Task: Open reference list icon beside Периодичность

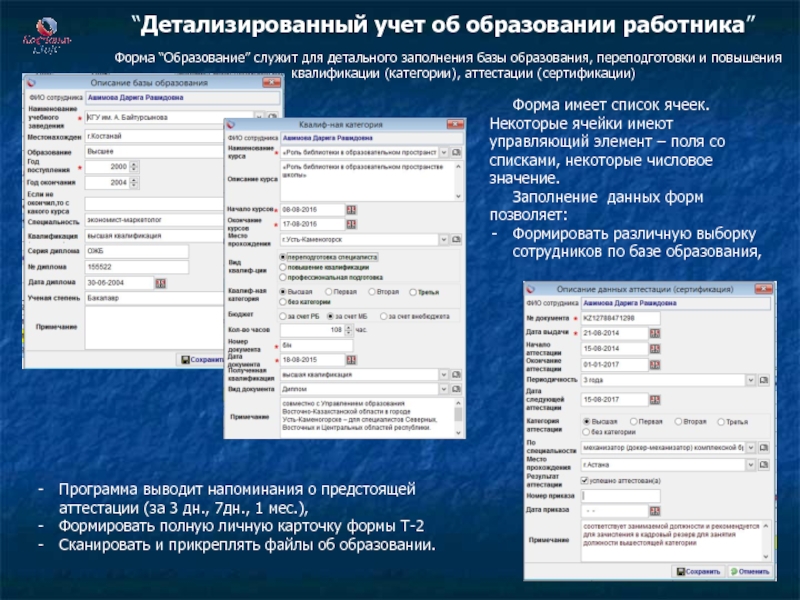Action: pos(764,380)
